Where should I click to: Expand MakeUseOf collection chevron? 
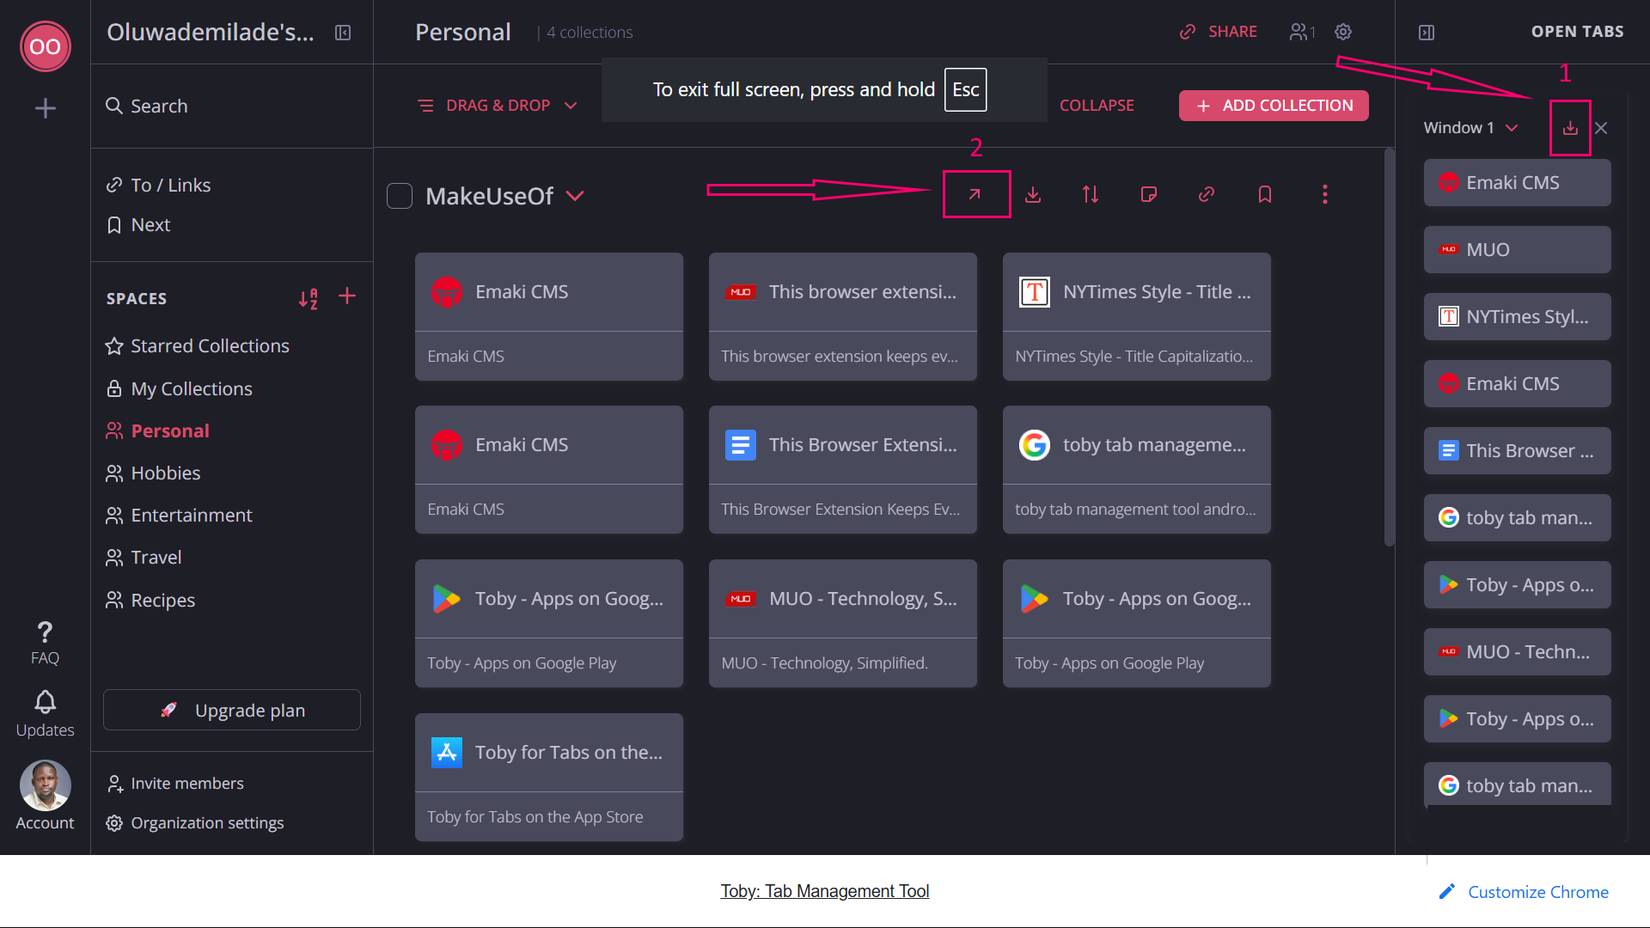[x=575, y=196]
